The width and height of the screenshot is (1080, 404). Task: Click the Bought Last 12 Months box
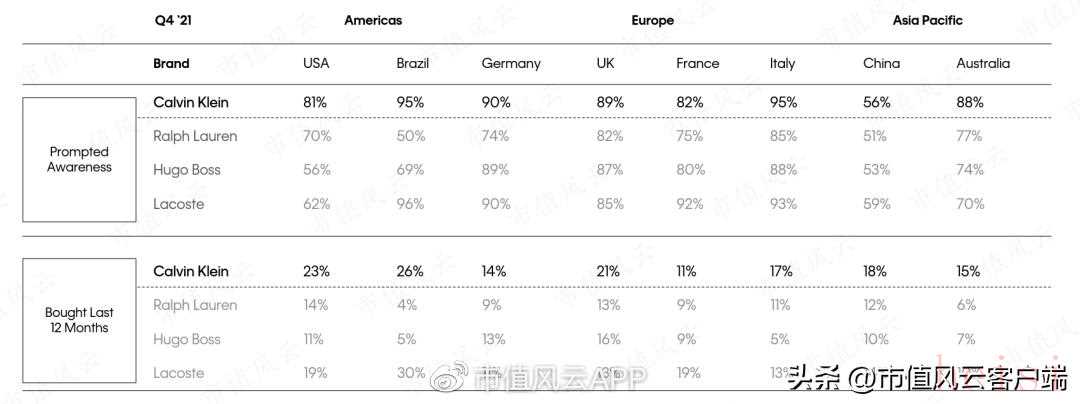(79, 320)
